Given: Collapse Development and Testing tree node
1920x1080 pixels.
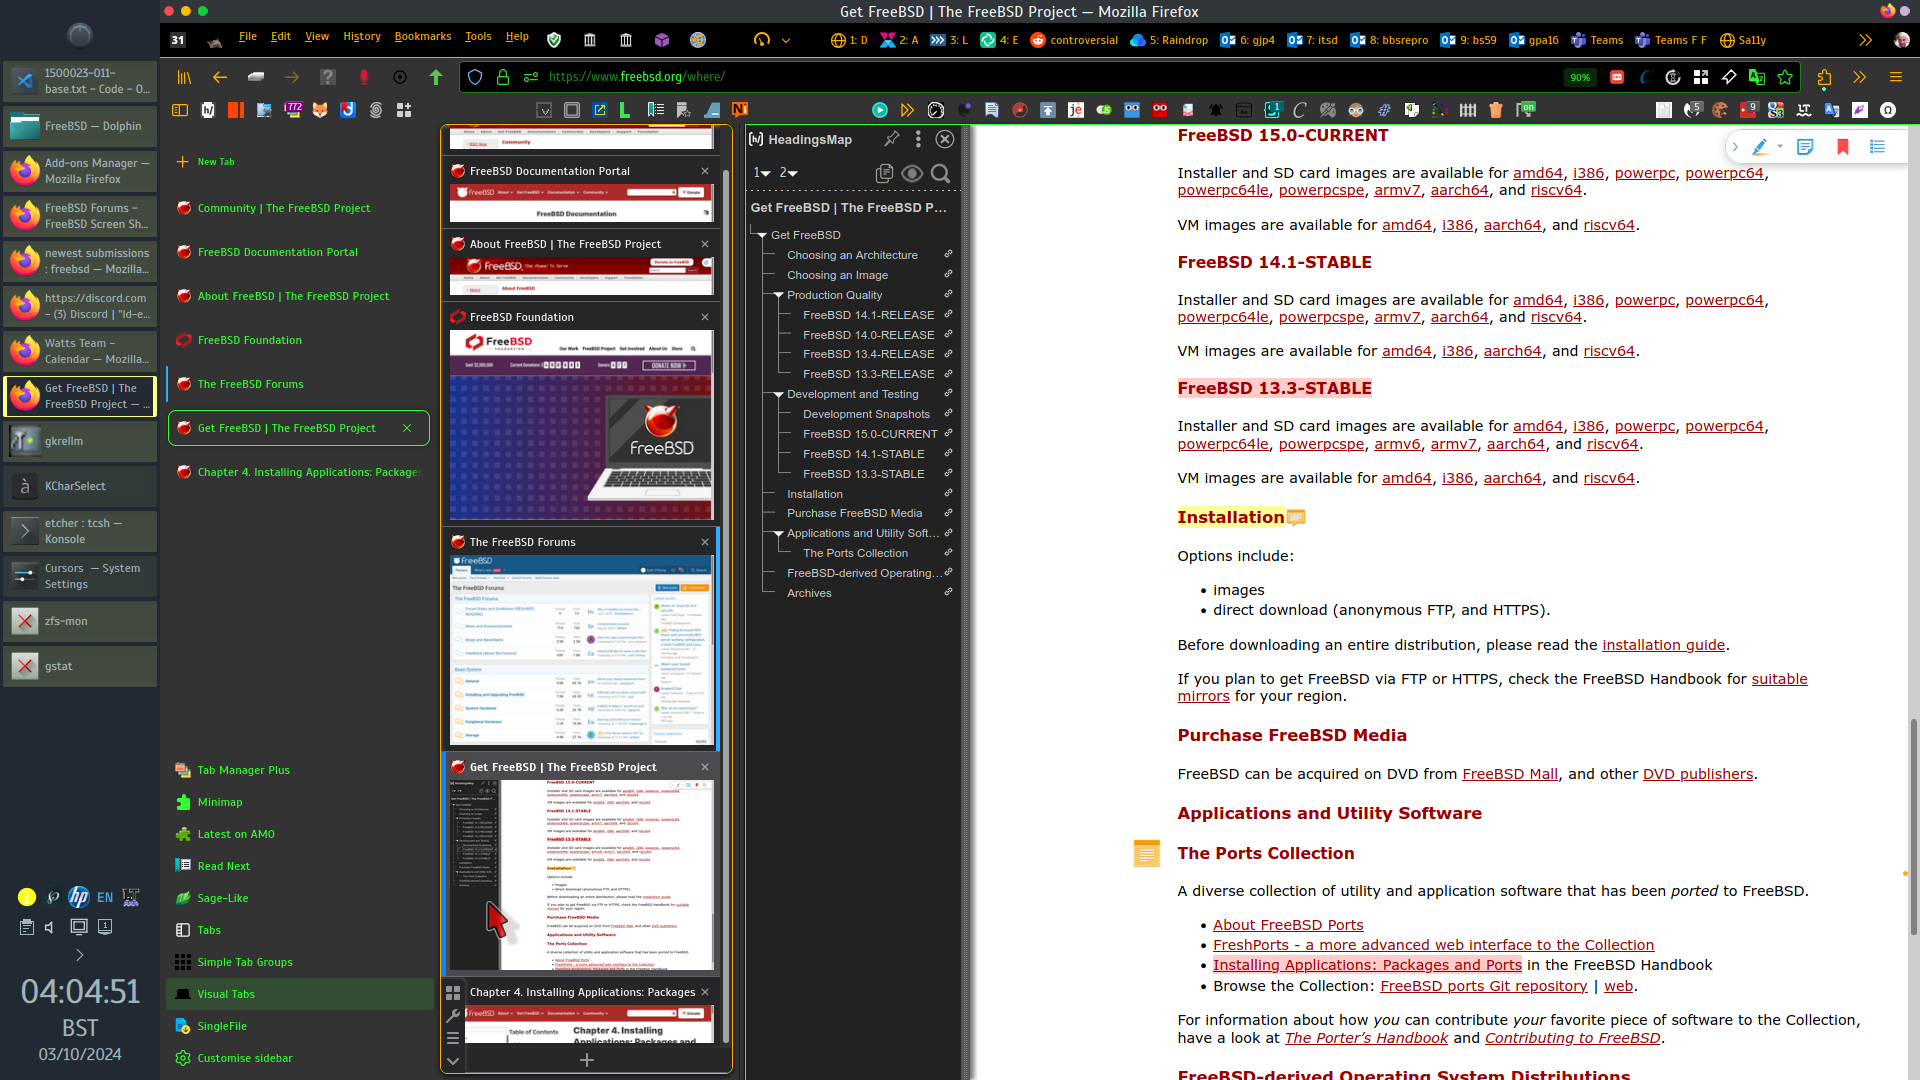Looking at the screenshot, I should tap(778, 395).
